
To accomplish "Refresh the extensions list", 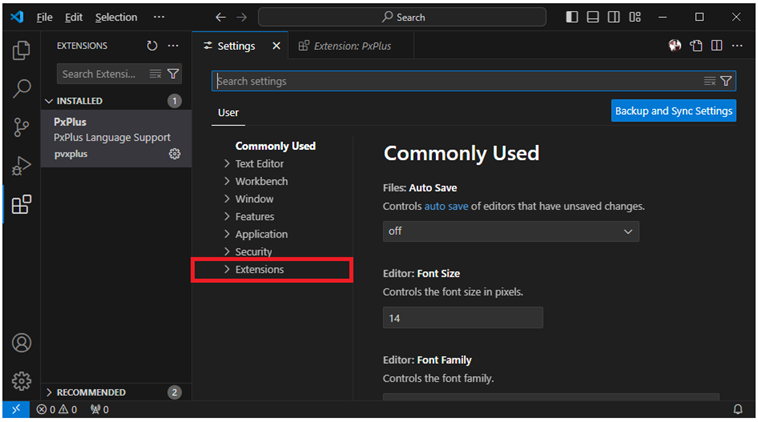I will 152,46.
